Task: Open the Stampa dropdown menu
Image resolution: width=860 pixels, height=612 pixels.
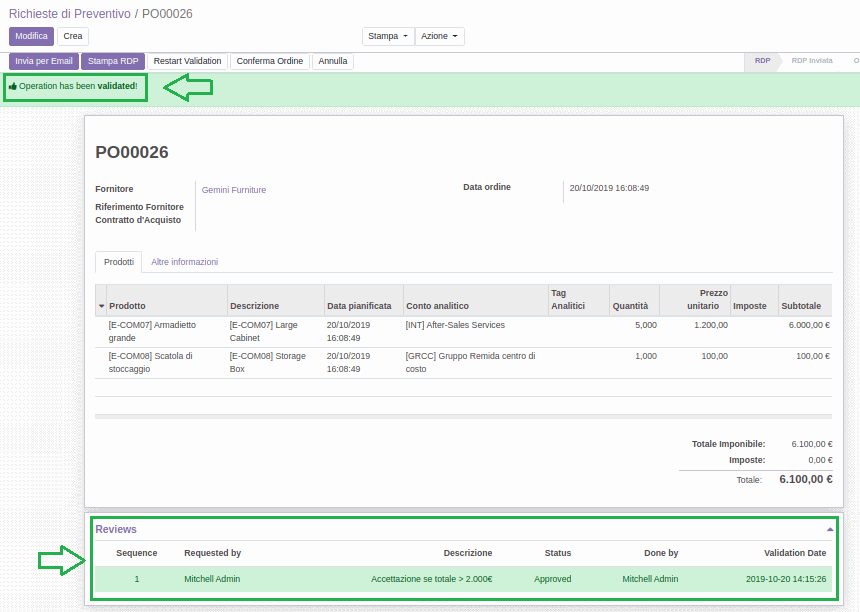Action: click(x=387, y=35)
